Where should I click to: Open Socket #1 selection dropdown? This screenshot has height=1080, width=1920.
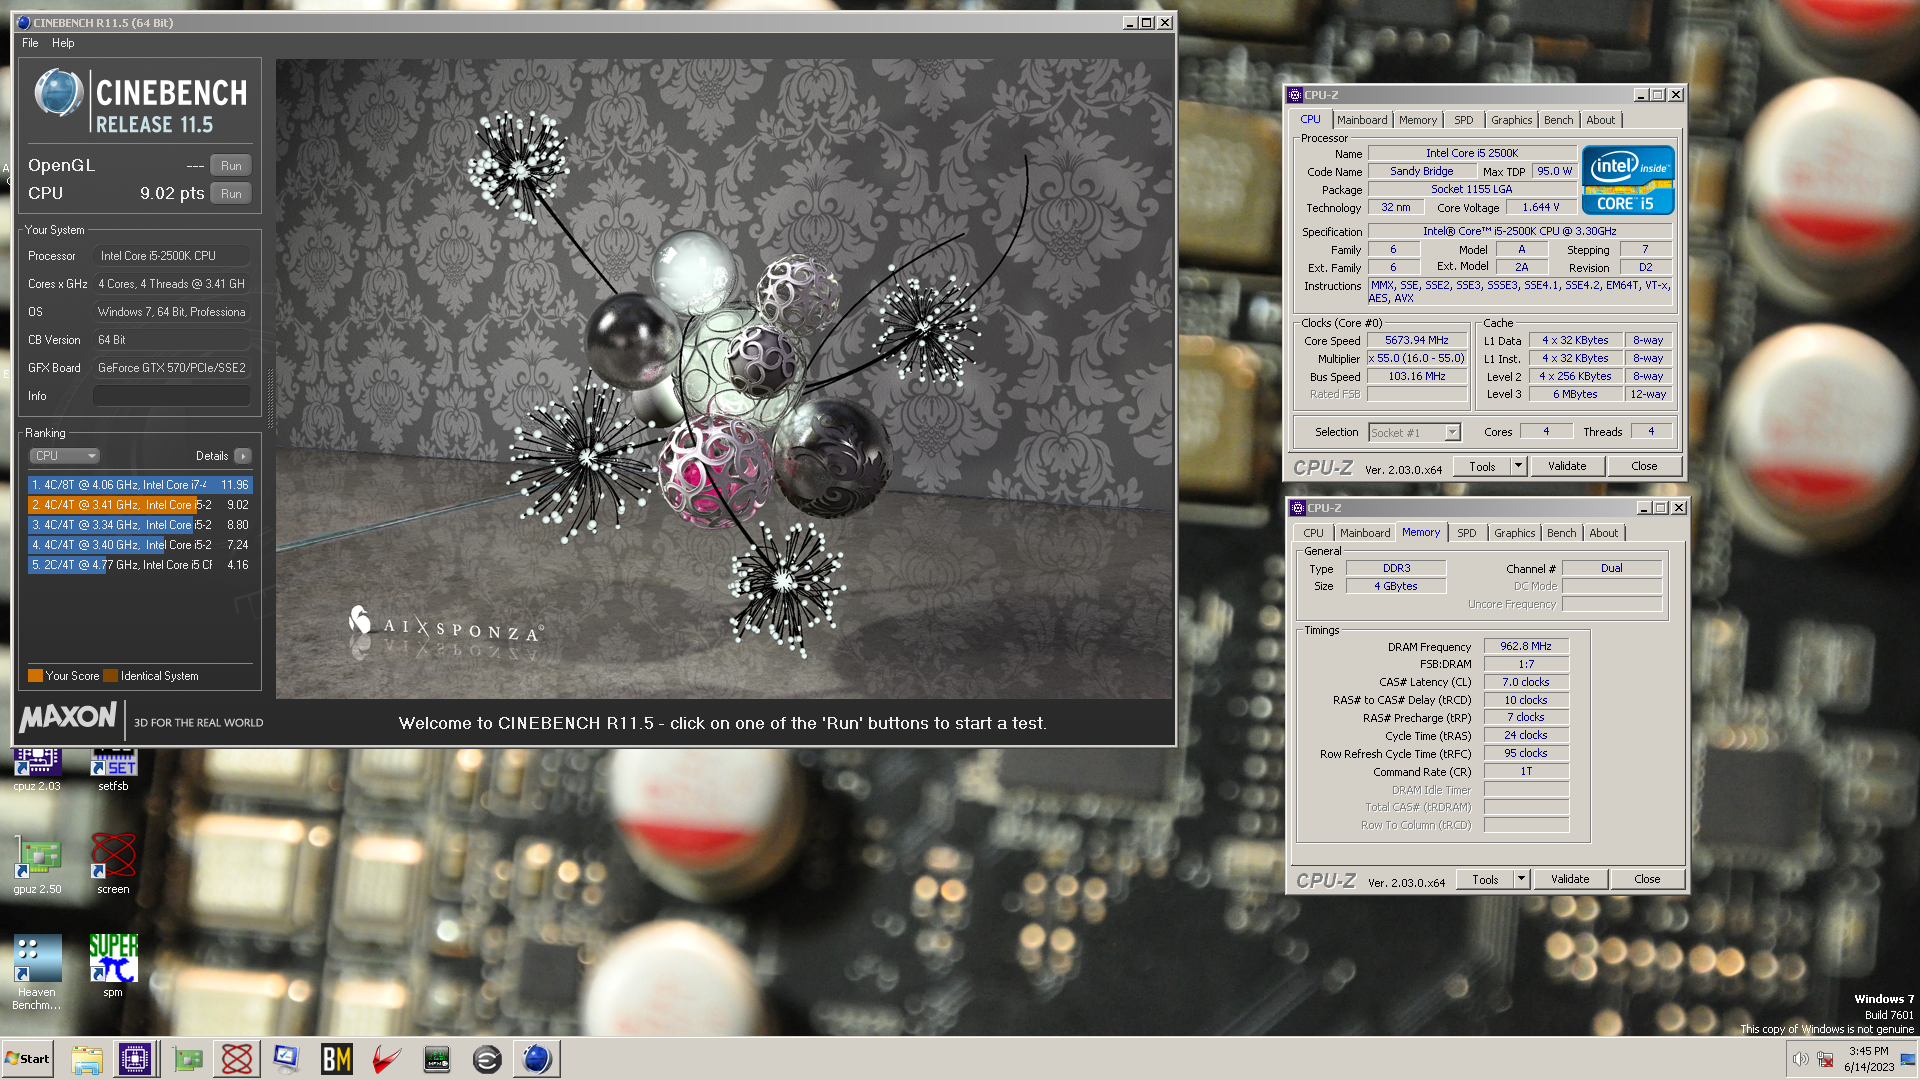(x=1452, y=432)
